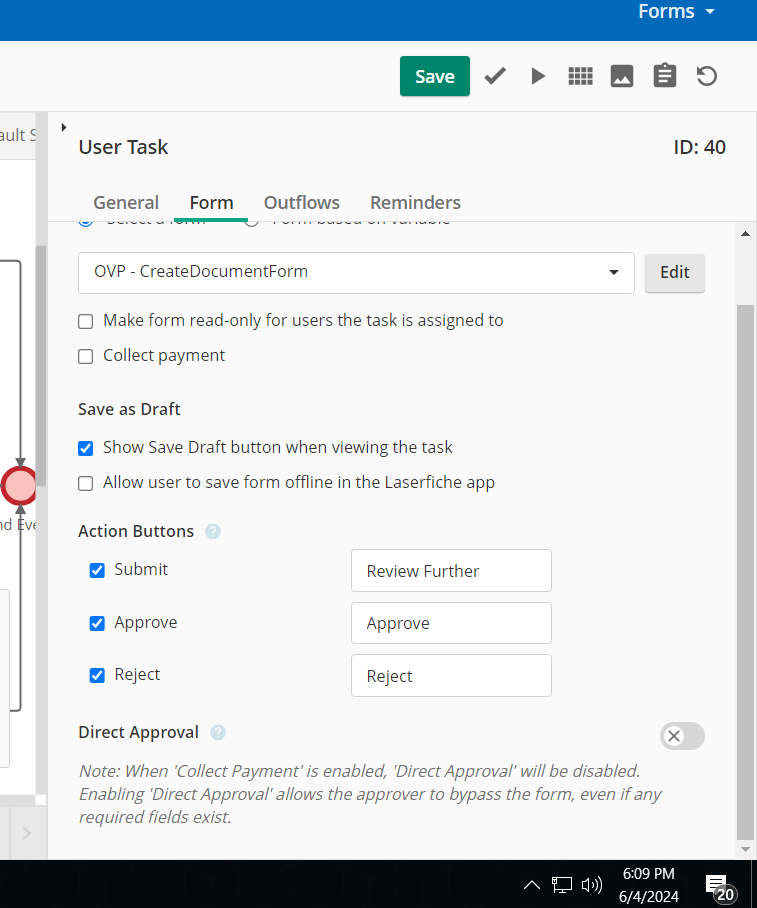Open the Reminders tab

415,203
